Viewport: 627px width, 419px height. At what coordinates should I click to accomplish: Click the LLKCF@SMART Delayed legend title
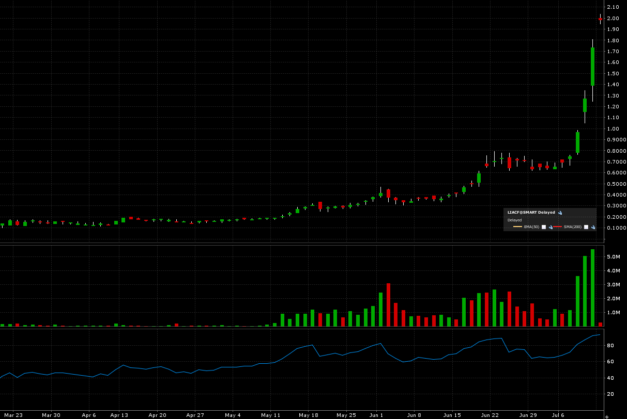pyautogui.click(x=533, y=213)
